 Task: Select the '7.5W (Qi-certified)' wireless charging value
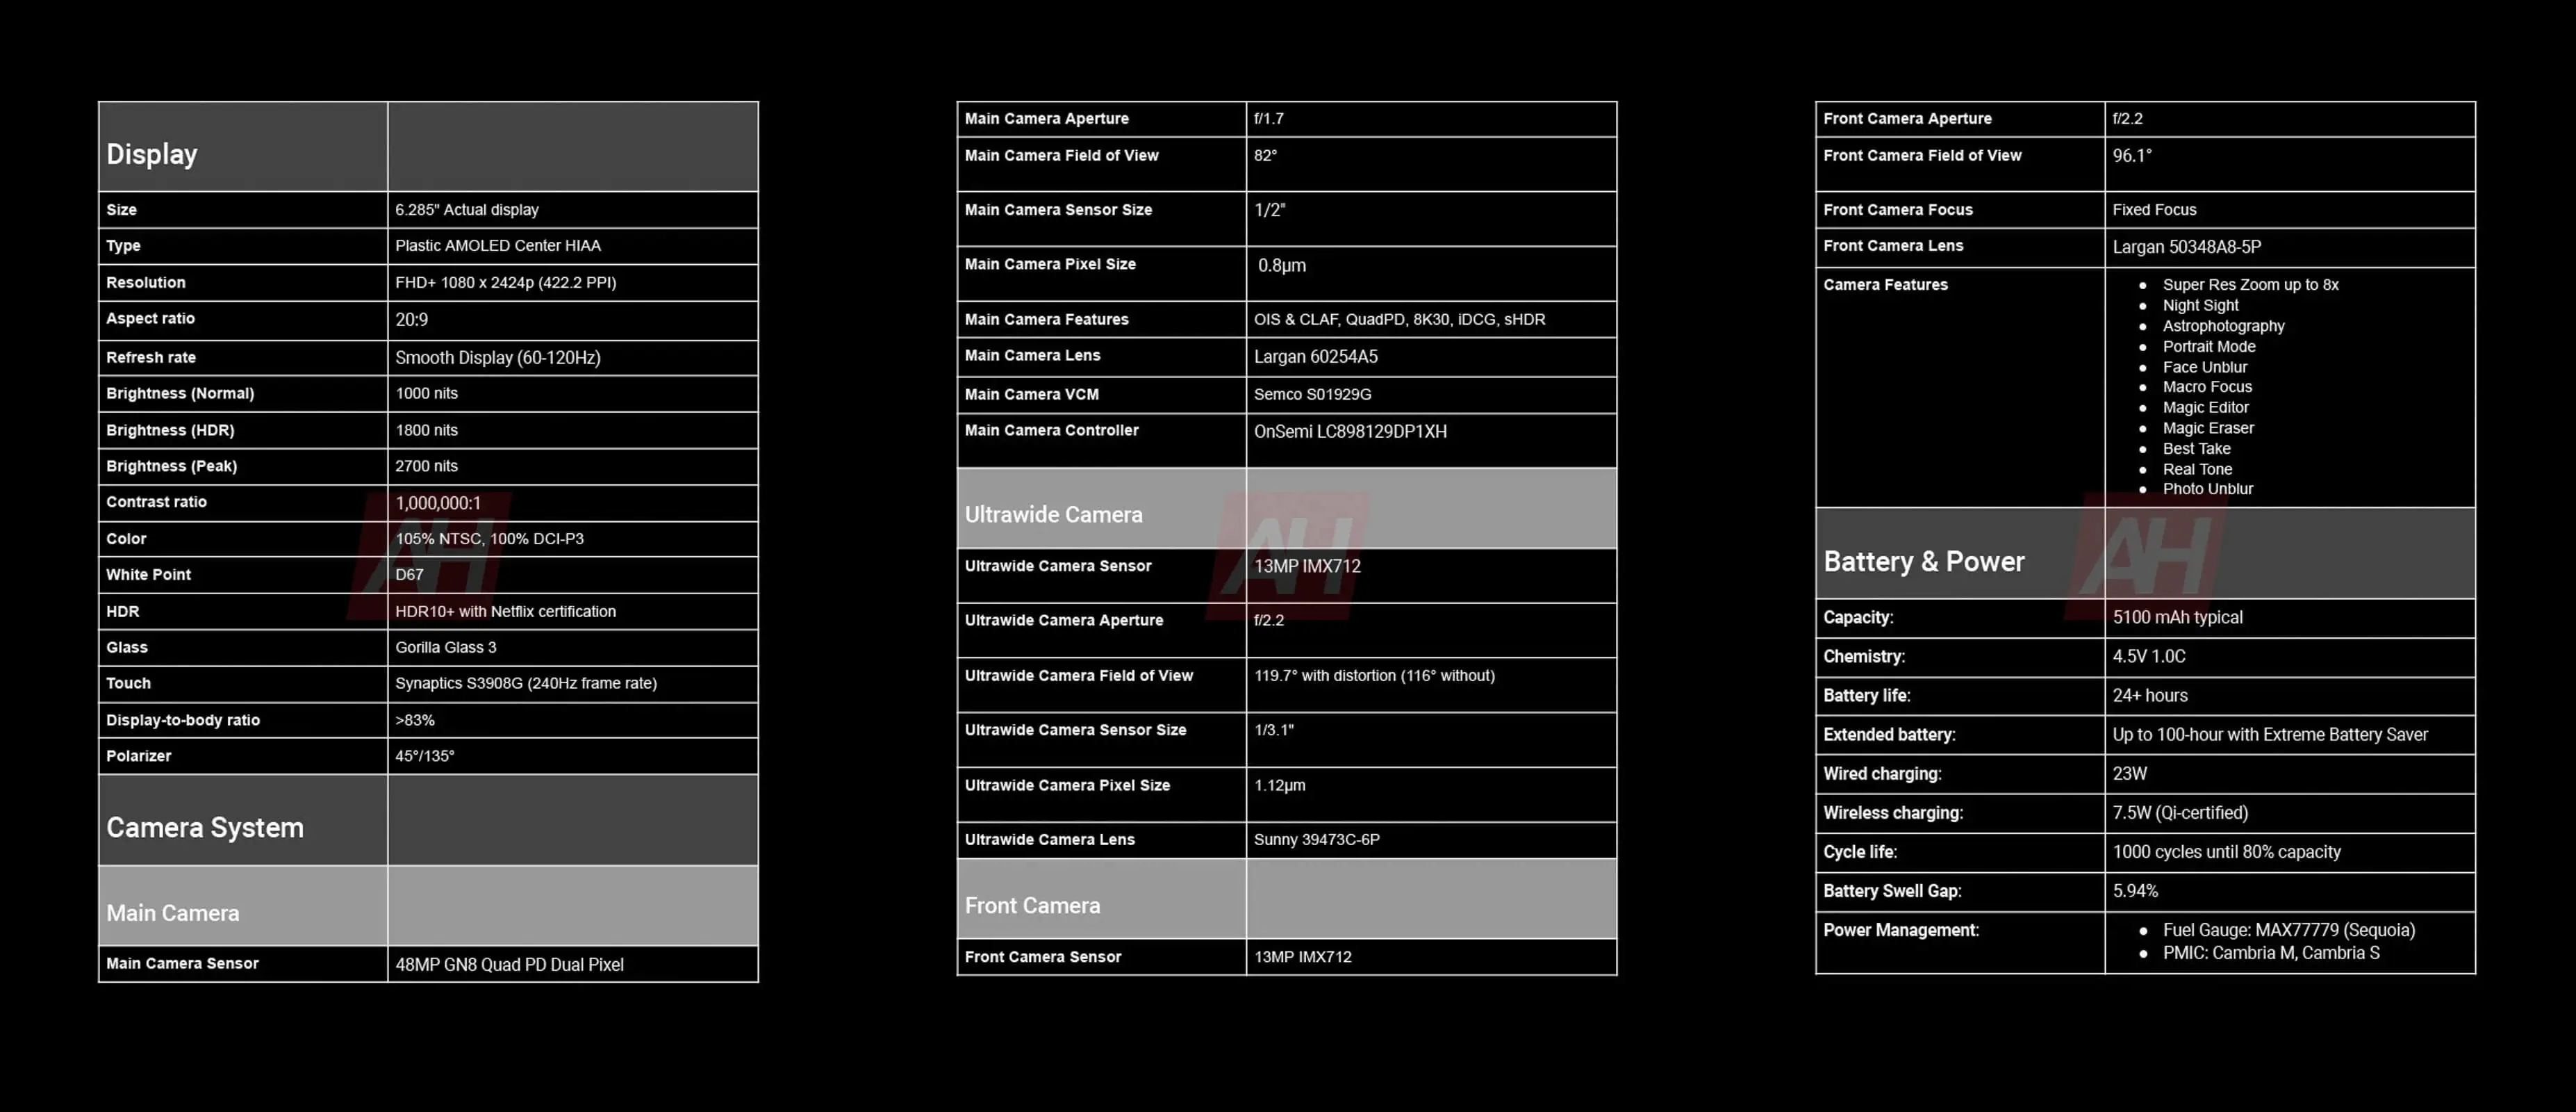(x=2180, y=813)
